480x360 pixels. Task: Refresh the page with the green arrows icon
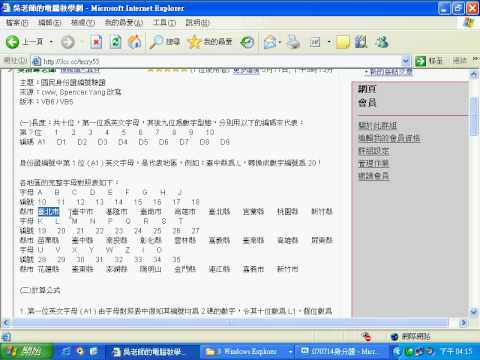pyautogui.click(x=116, y=42)
